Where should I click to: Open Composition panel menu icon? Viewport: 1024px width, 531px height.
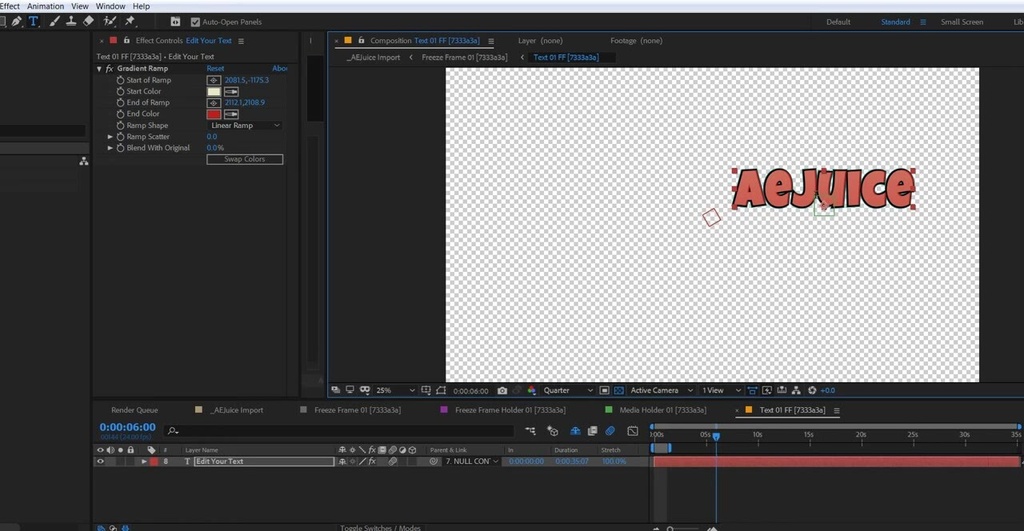pos(491,41)
